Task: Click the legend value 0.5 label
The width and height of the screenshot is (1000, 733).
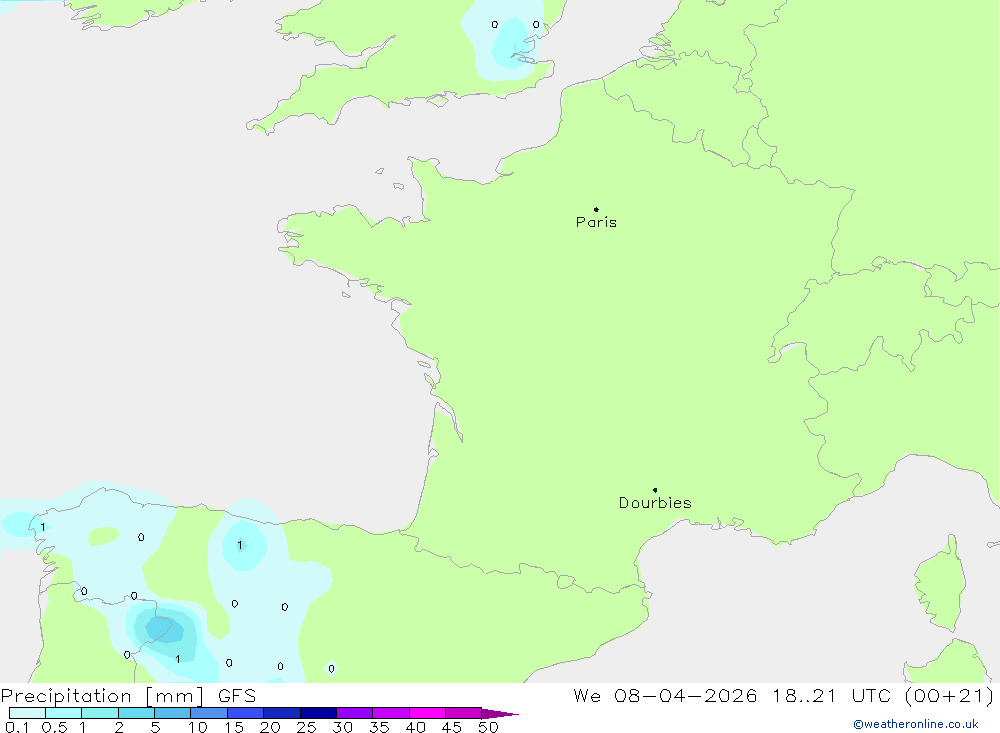Action: pos(54,727)
